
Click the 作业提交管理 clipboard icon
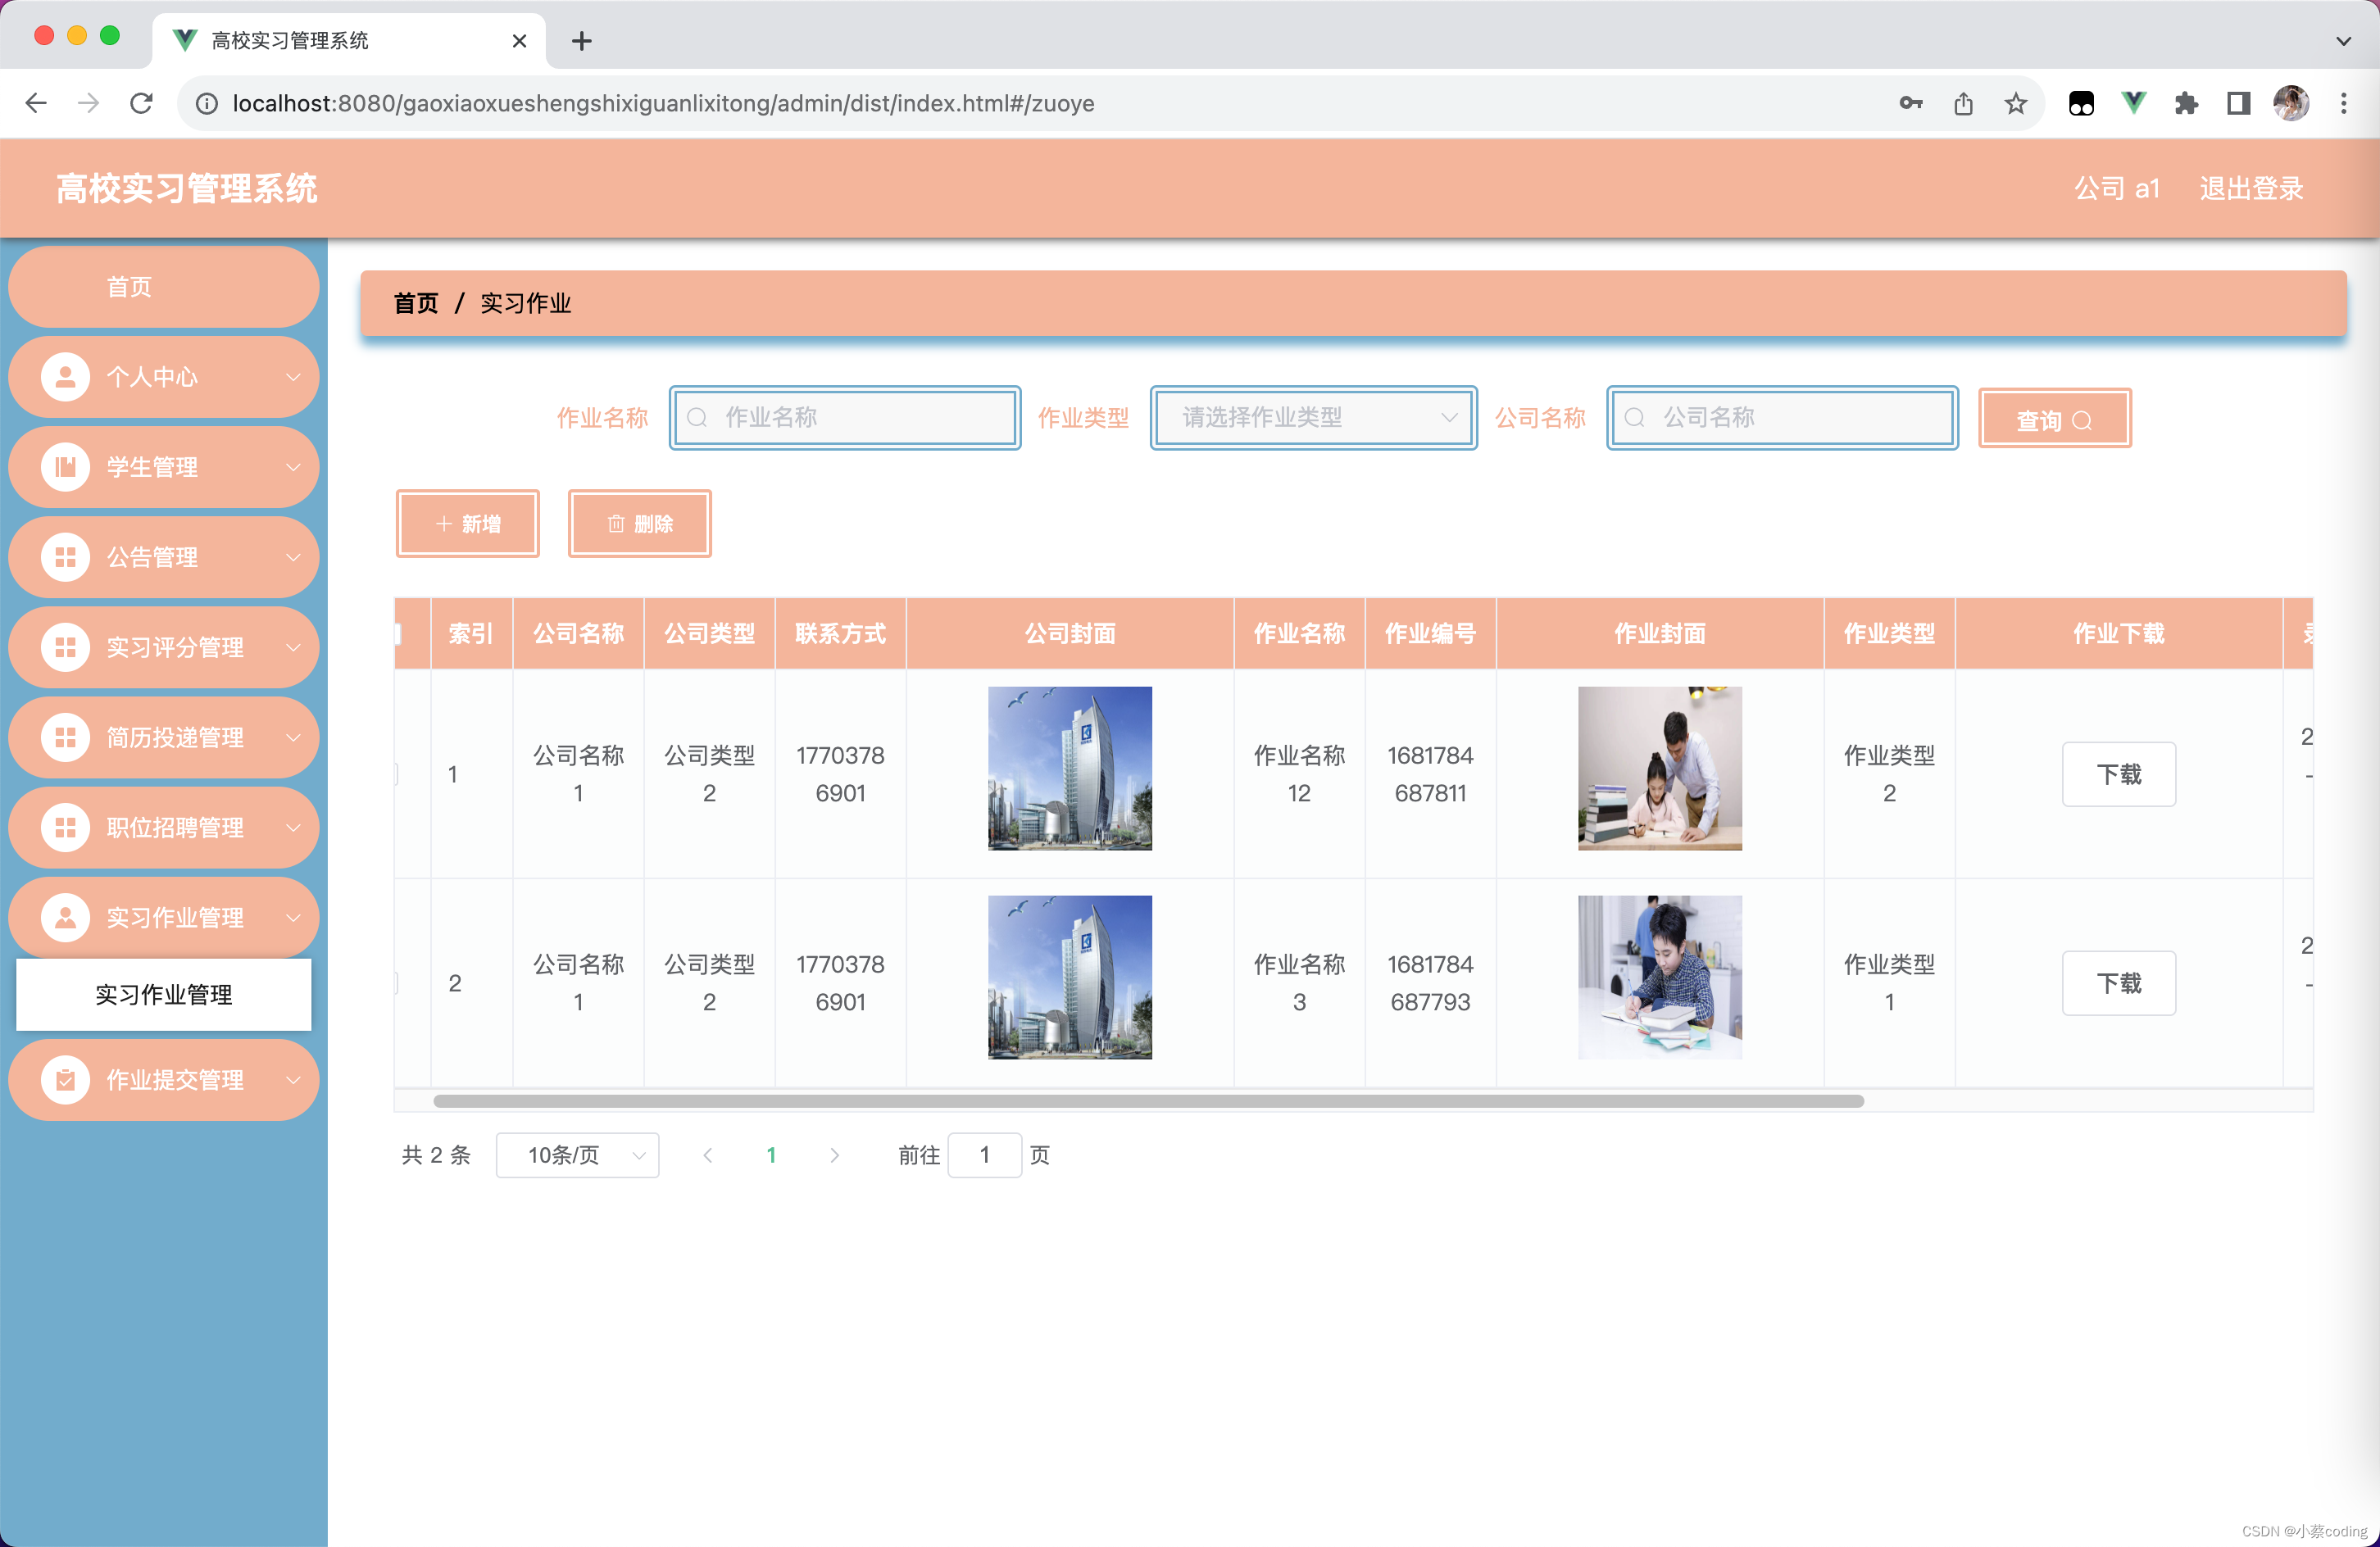coord(66,1080)
